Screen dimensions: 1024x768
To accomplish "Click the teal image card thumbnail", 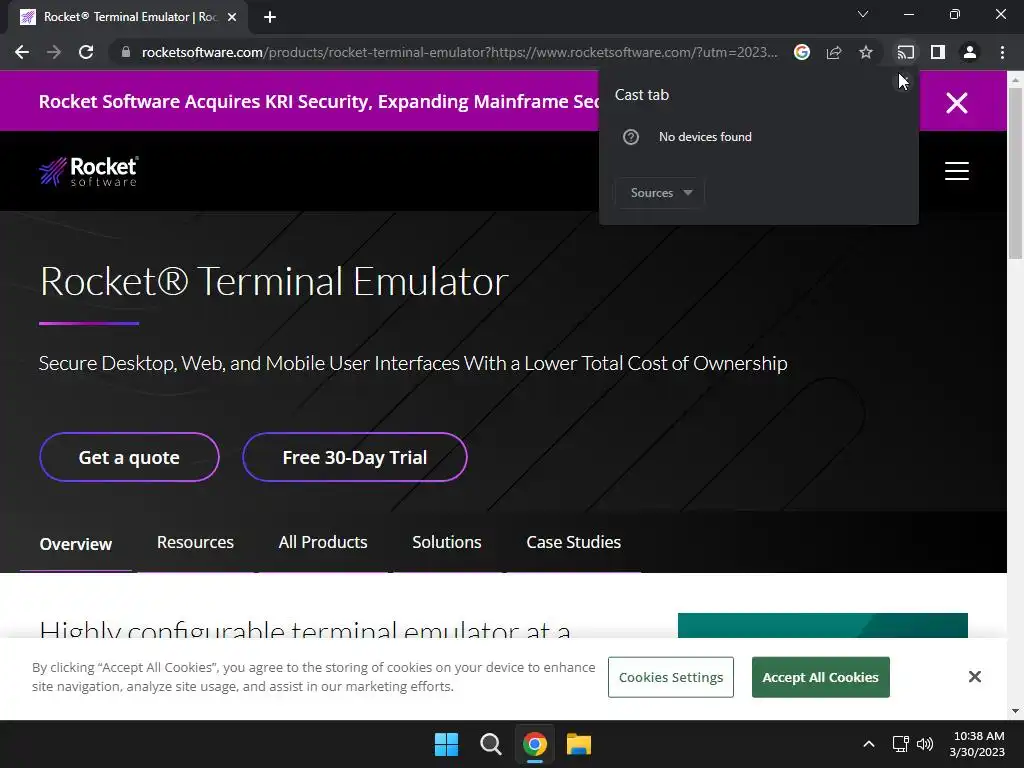I will (823, 625).
